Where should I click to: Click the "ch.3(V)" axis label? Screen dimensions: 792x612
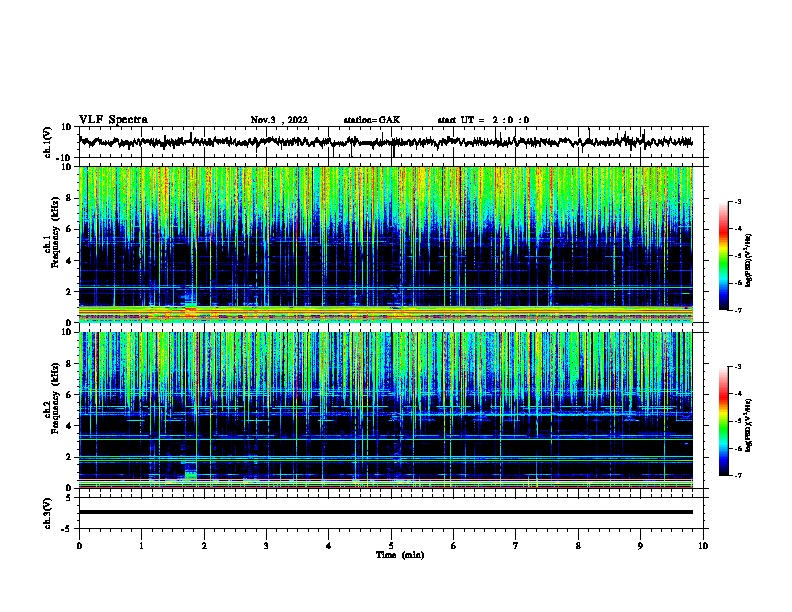(x=47, y=513)
